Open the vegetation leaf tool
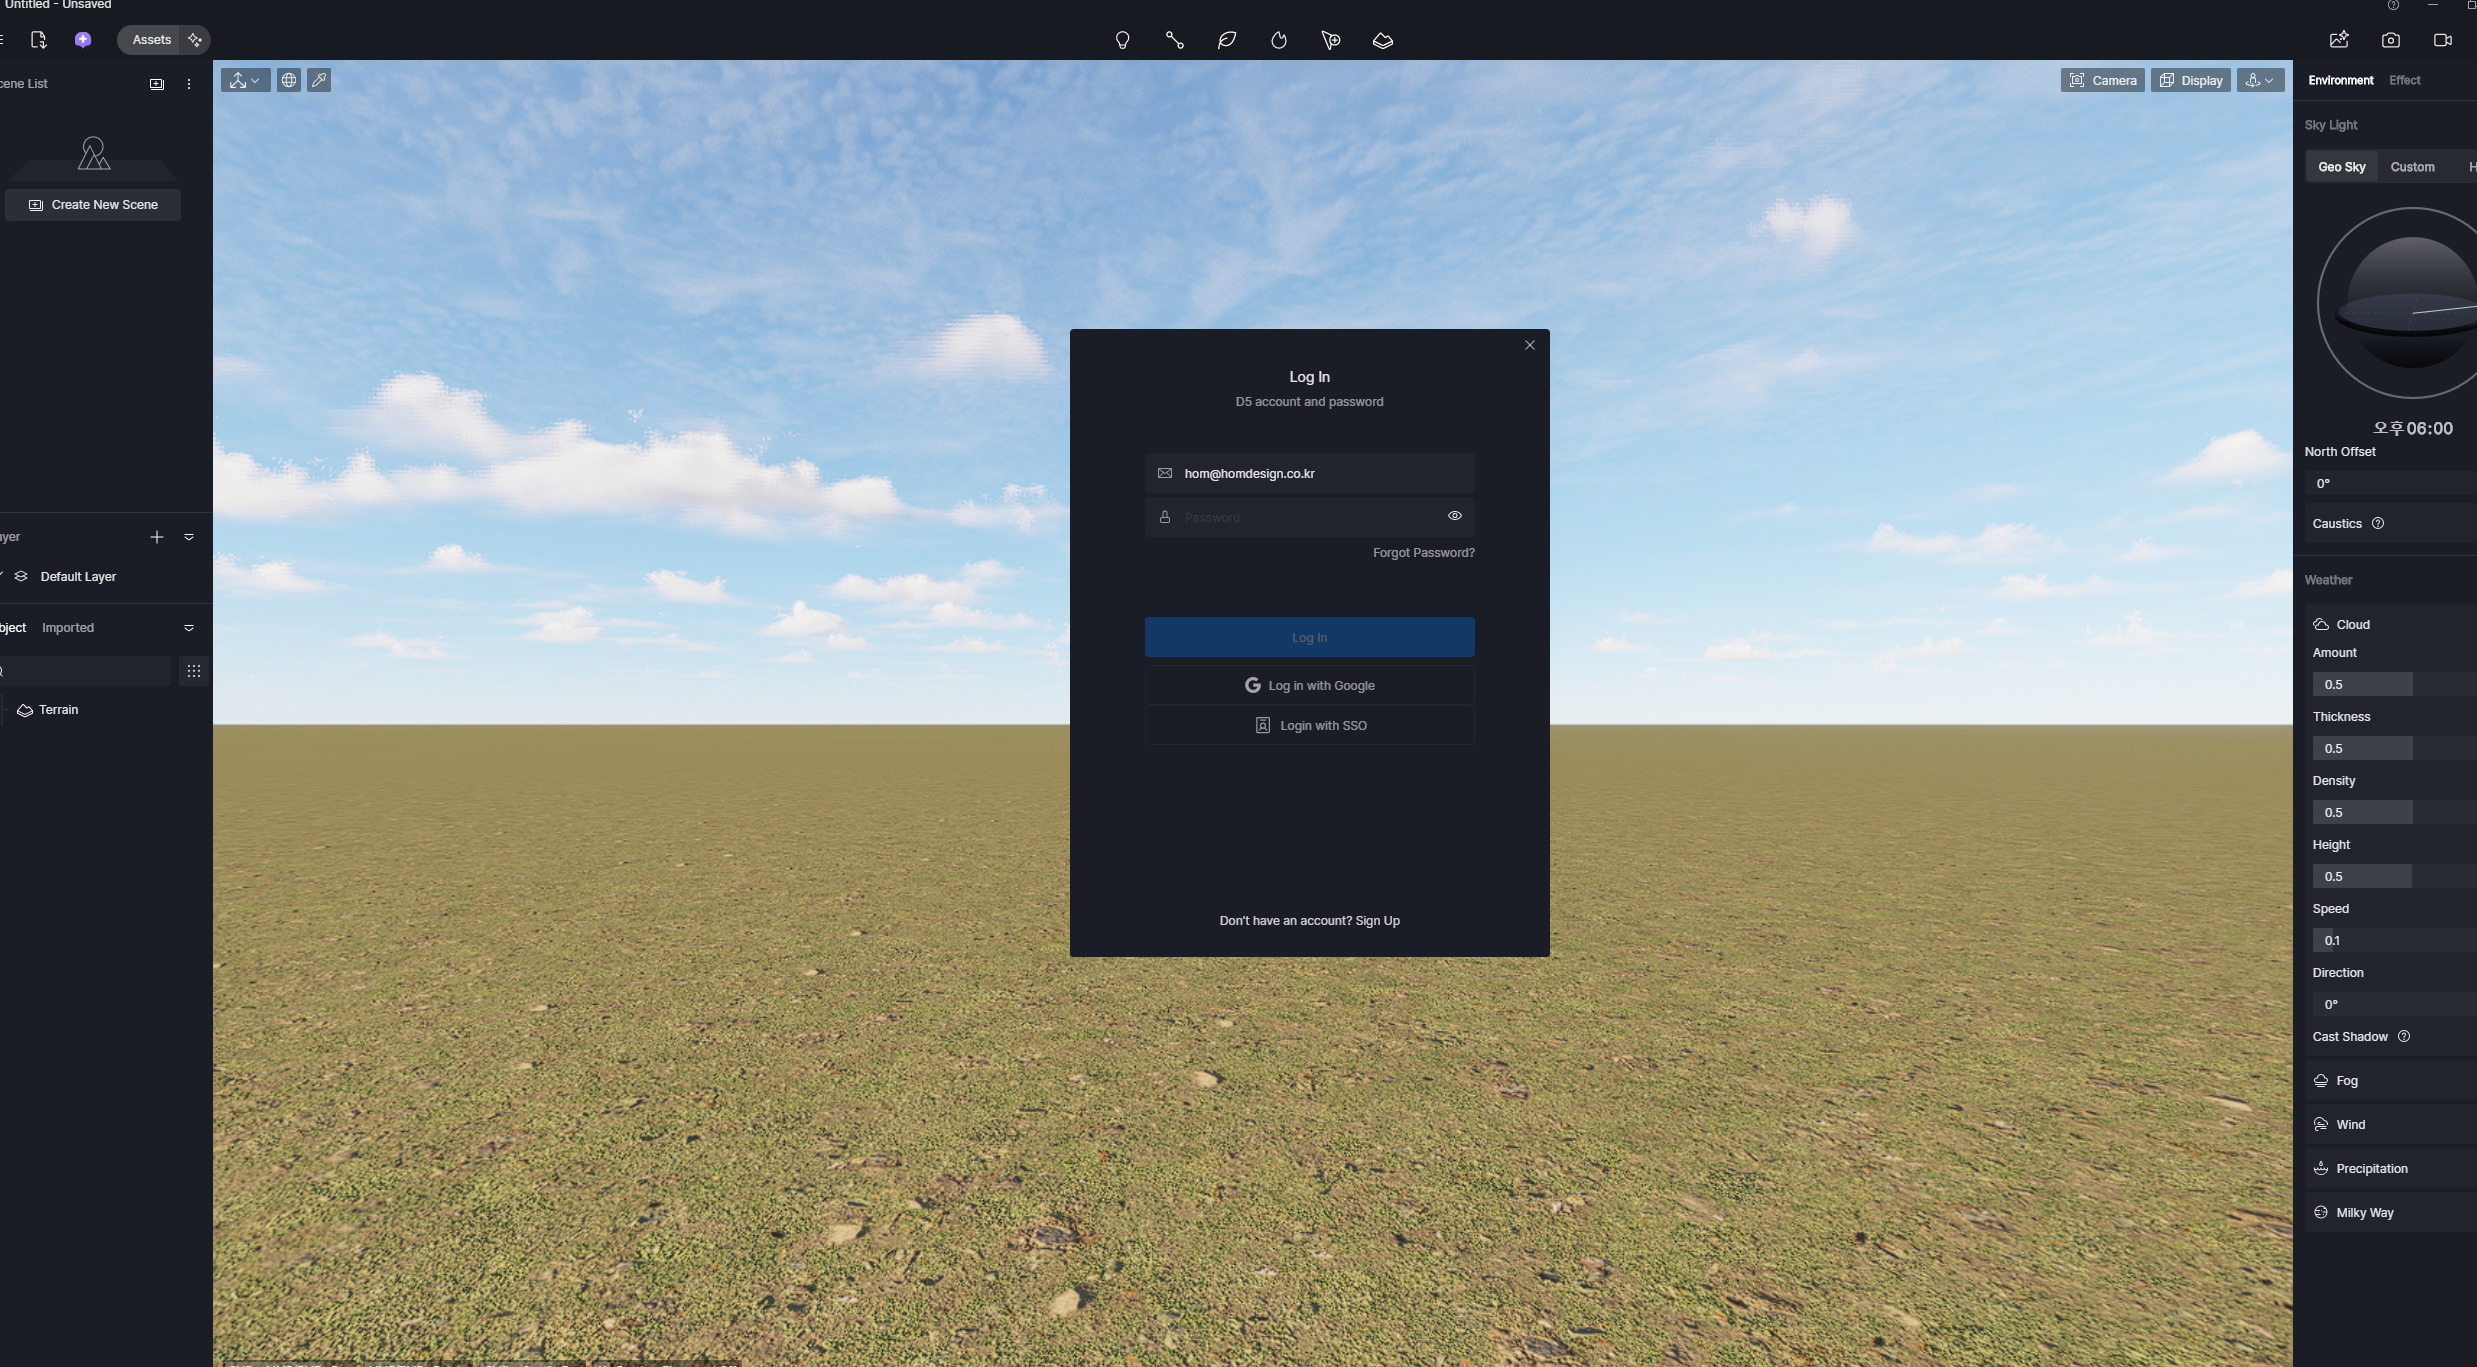This screenshot has height=1367, width=2477. tap(1226, 40)
